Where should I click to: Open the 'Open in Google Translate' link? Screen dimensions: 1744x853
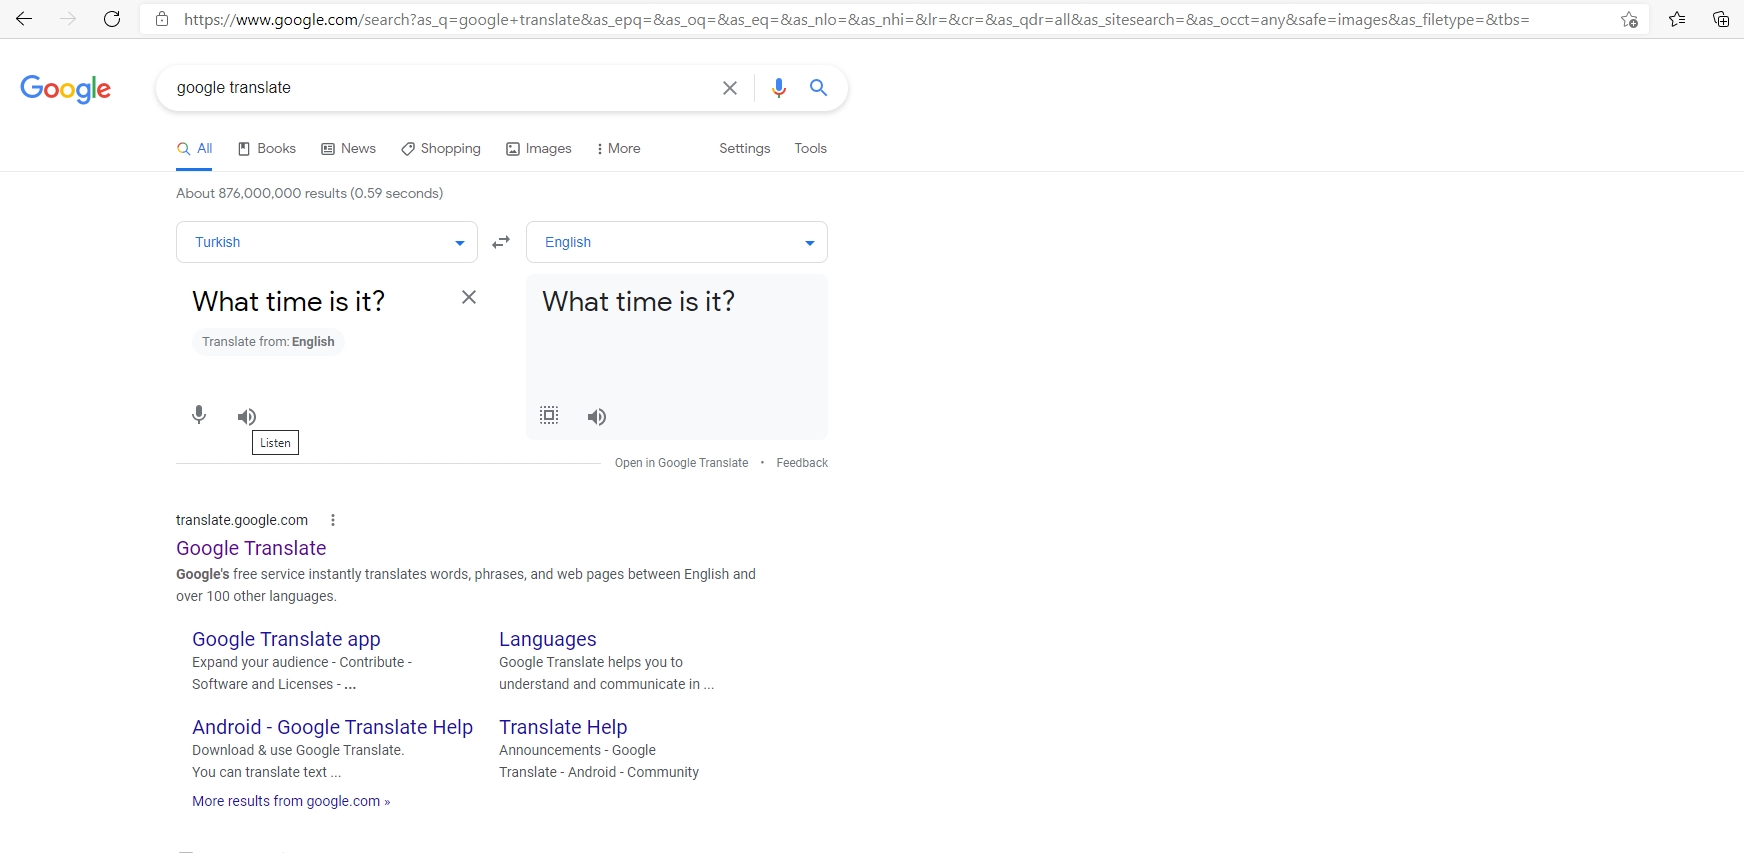pos(681,463)
